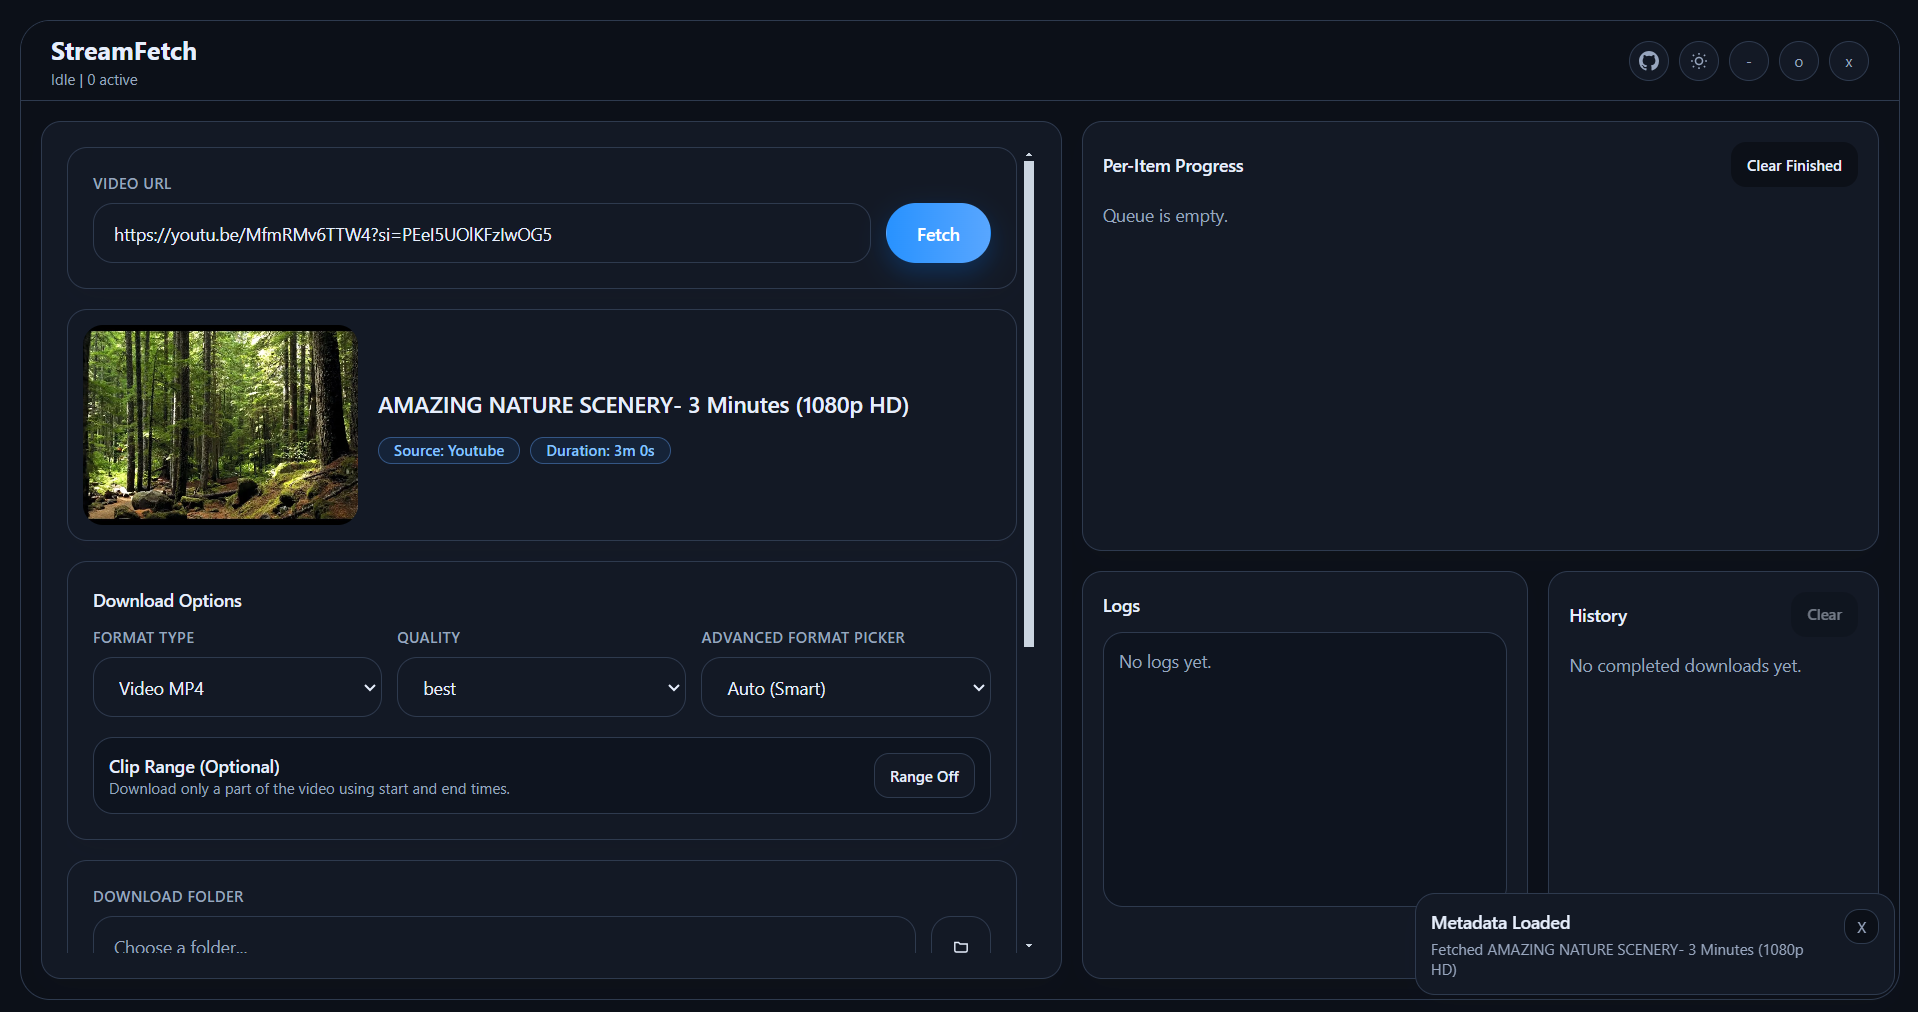Click the scroll-down chevron below Download Folder

point(1029,946)
